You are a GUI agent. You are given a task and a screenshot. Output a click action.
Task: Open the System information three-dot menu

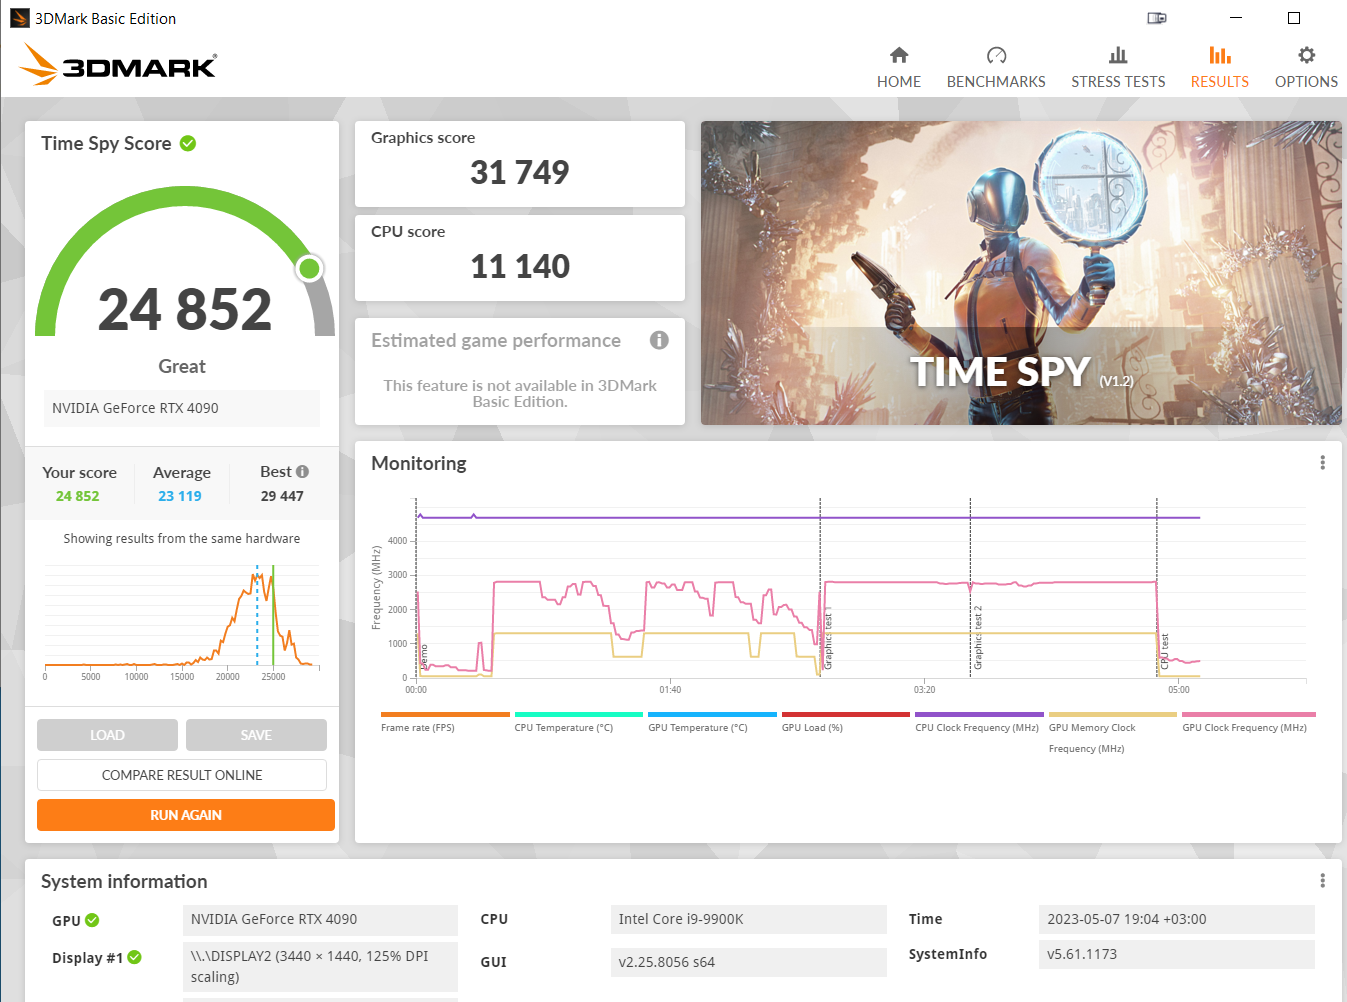[x=1322, y=881]
